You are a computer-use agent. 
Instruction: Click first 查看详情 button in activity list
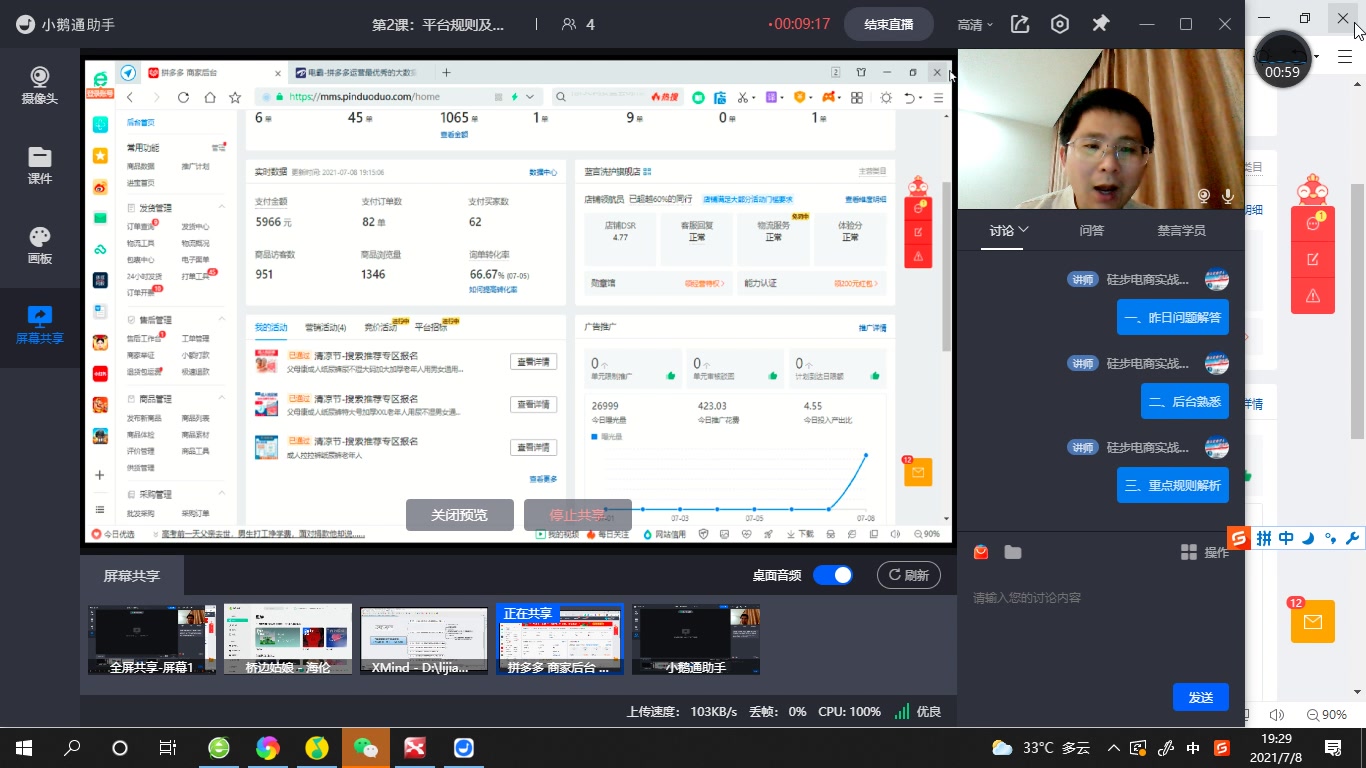[x=534, y=362]
